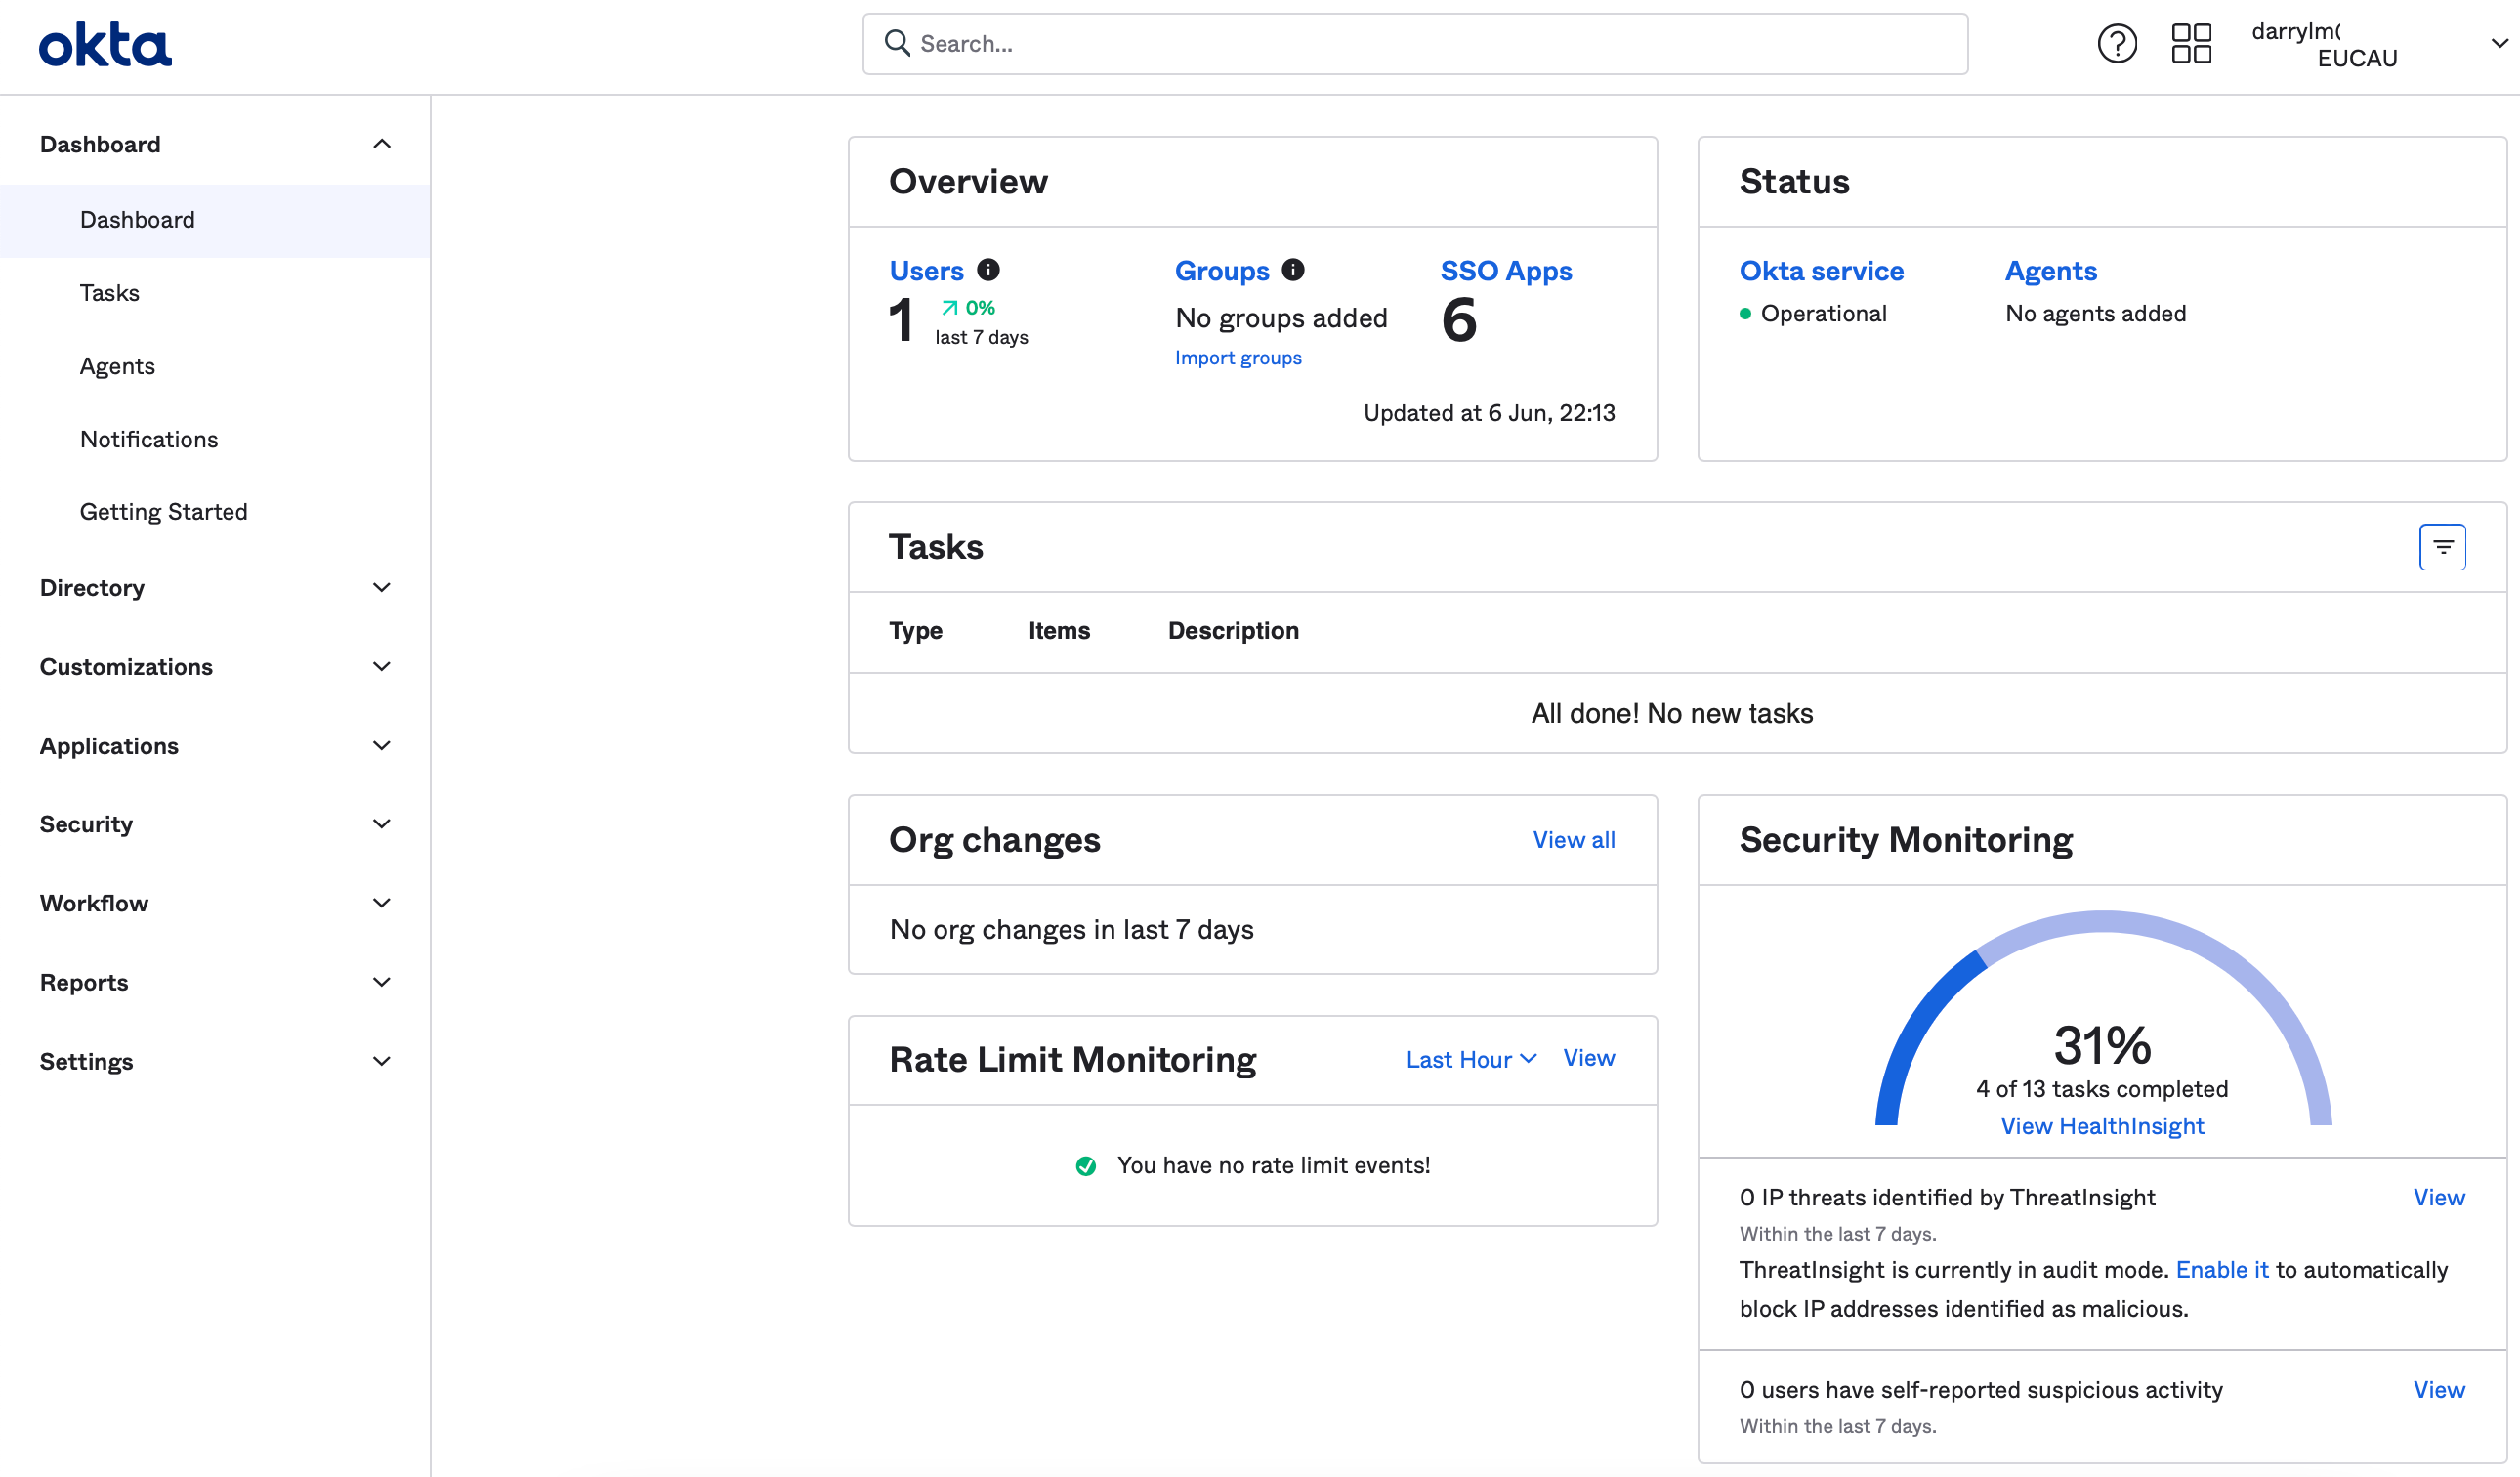Open Getting Started page
2520x1477 pixels.
coord(164,512)
